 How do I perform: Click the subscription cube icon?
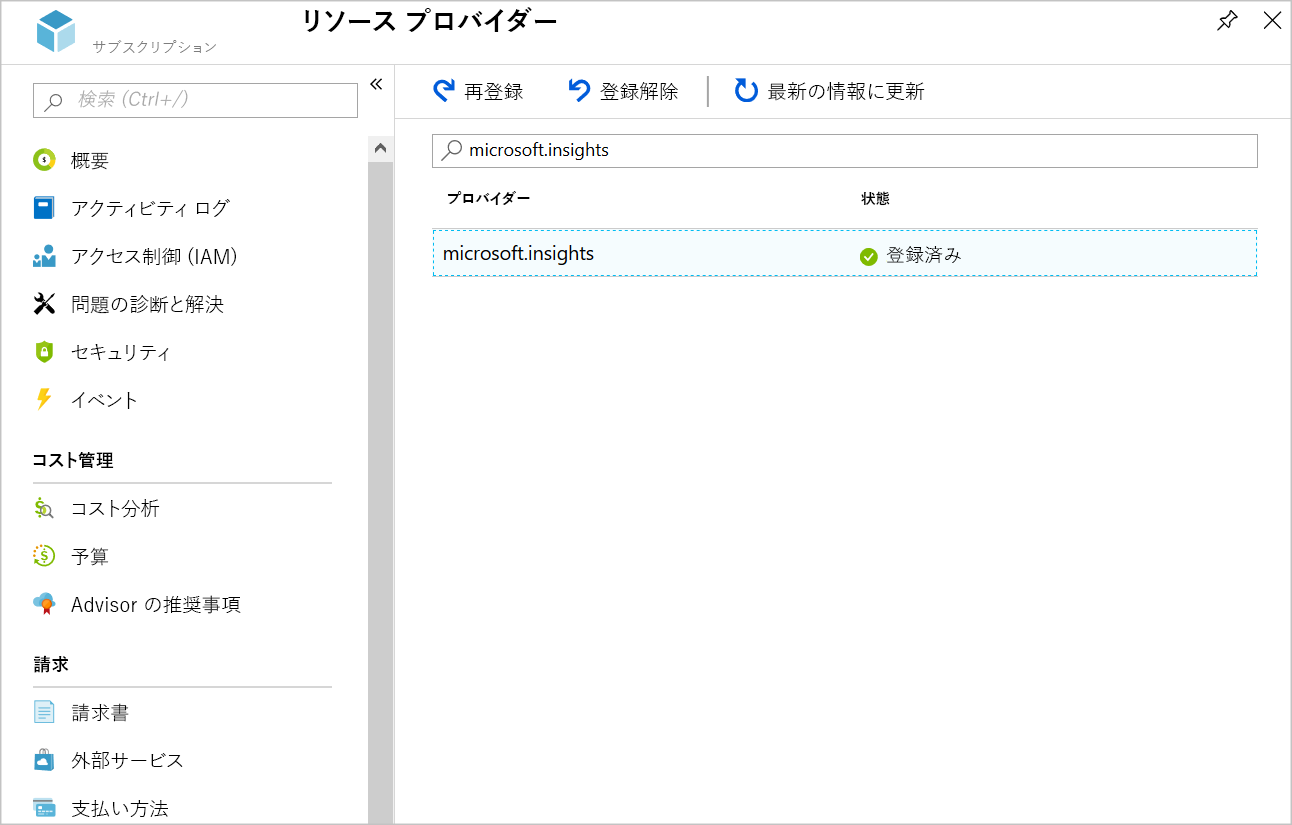point(56,31)
